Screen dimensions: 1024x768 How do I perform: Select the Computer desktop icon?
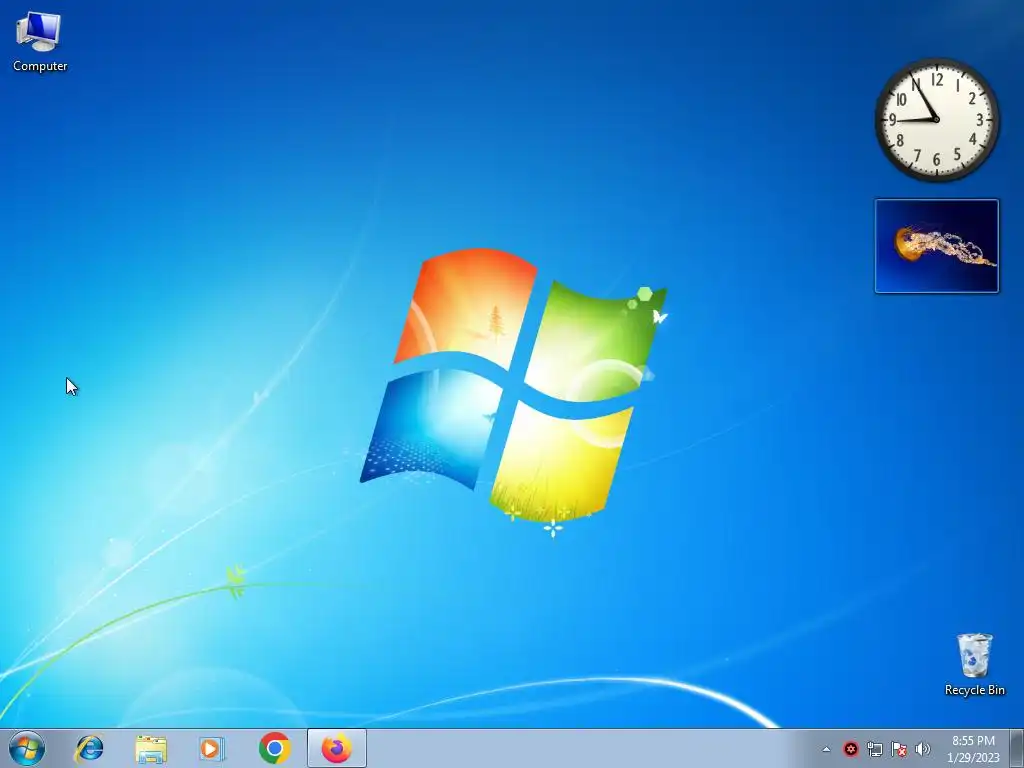(39, 42)
